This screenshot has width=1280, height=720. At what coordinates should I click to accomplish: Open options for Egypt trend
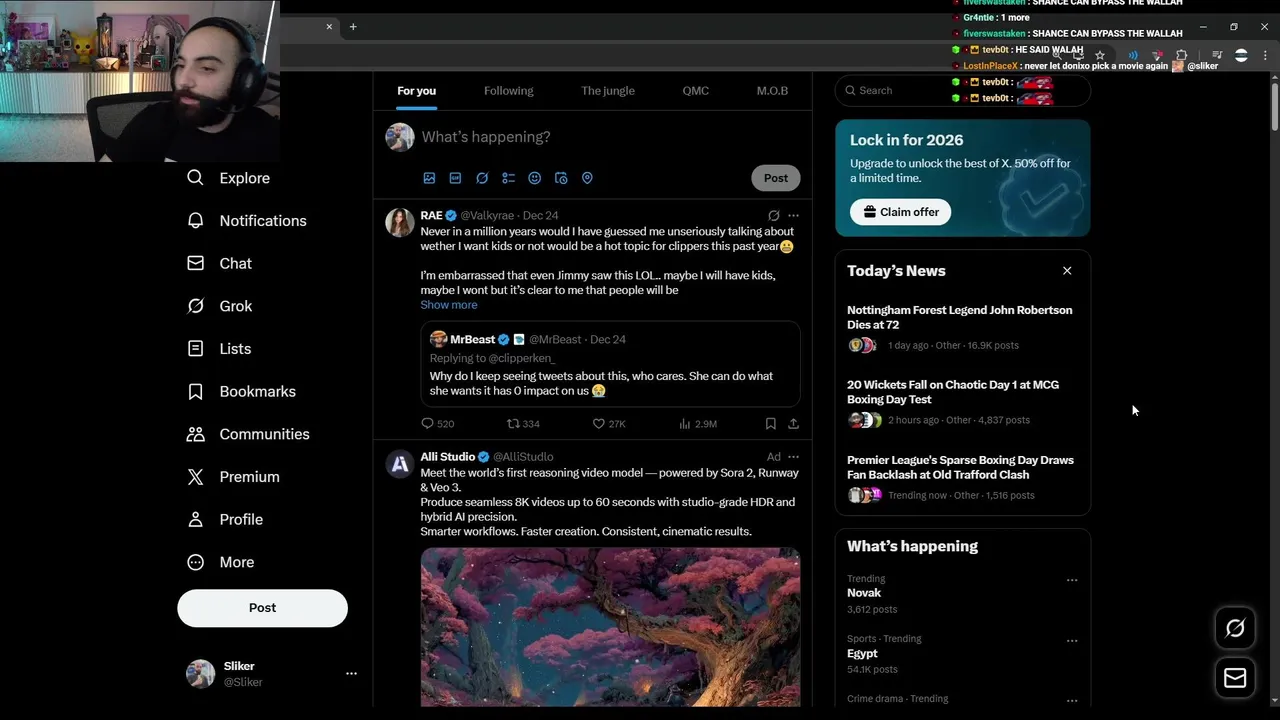[x=1072, y=640]
